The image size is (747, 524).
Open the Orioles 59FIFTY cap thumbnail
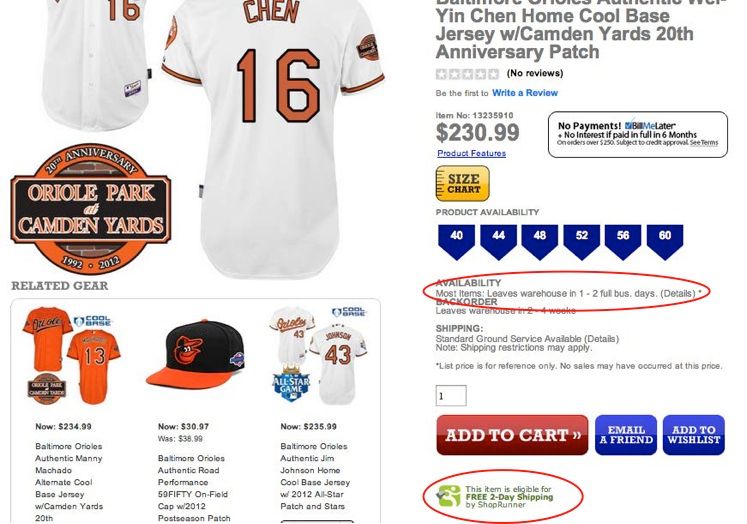(195, 355)
